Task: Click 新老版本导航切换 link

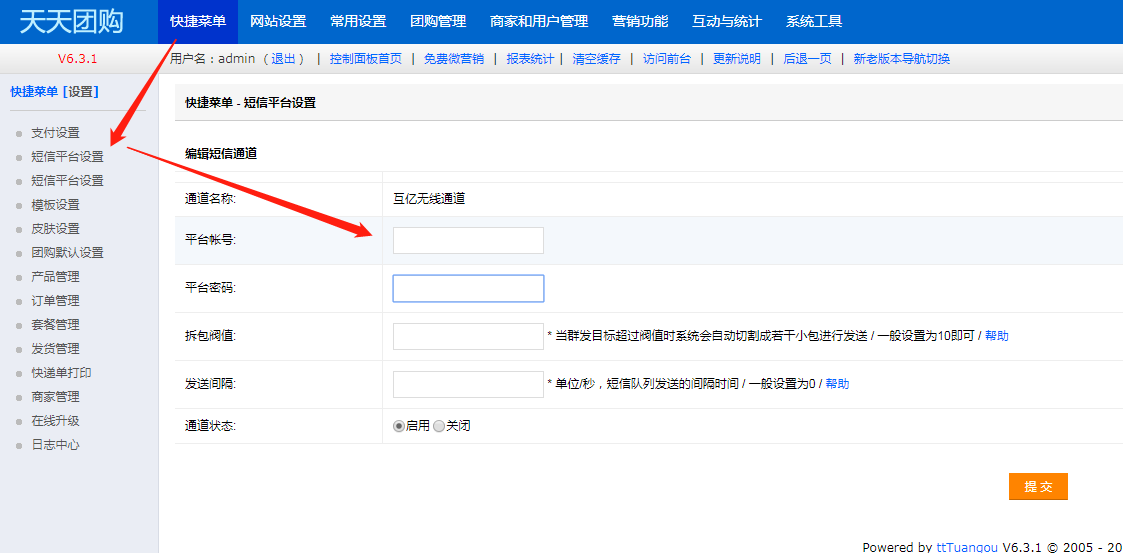Action: coord(901,59)
